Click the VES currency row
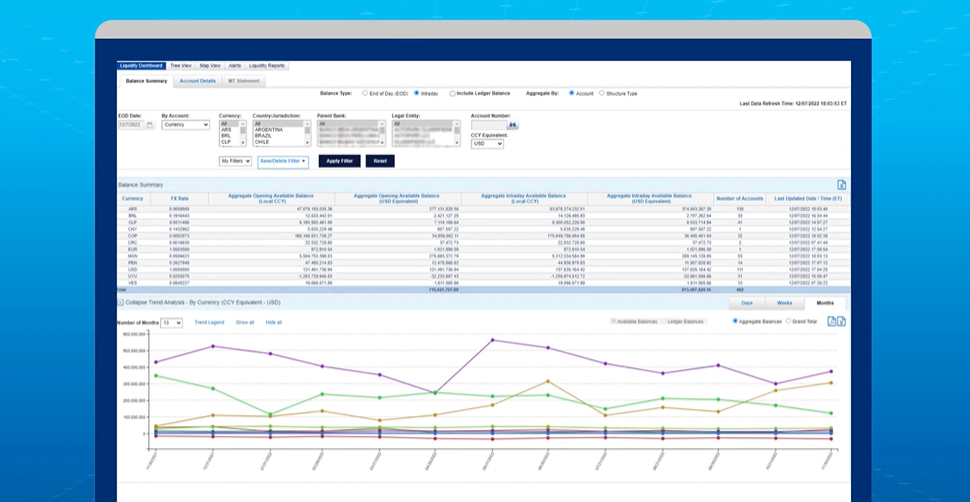 tap(484, 283)
